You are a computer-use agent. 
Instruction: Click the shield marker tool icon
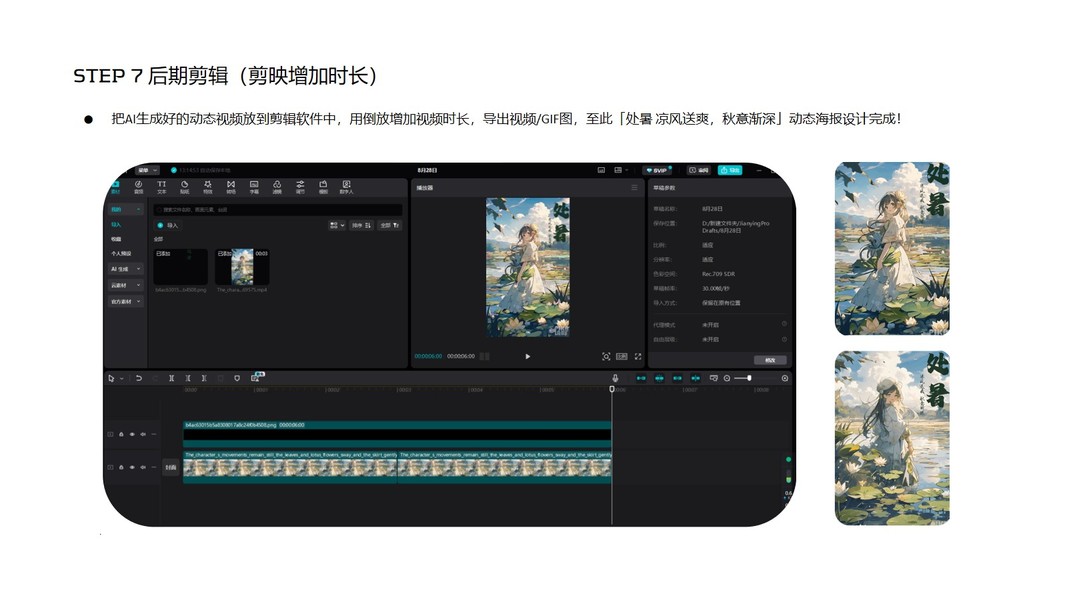coord(237,378)
